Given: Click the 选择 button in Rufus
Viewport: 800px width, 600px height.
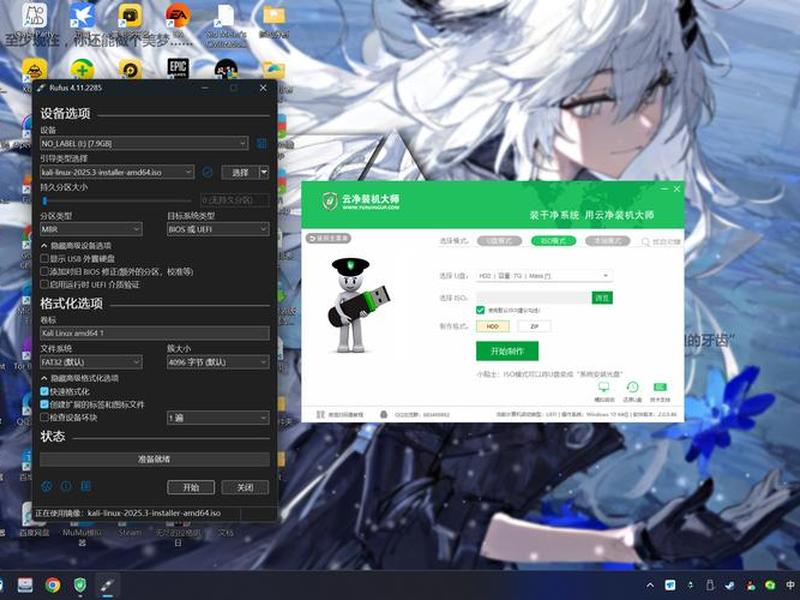Looking at the screenshot, I should (240, 172).
